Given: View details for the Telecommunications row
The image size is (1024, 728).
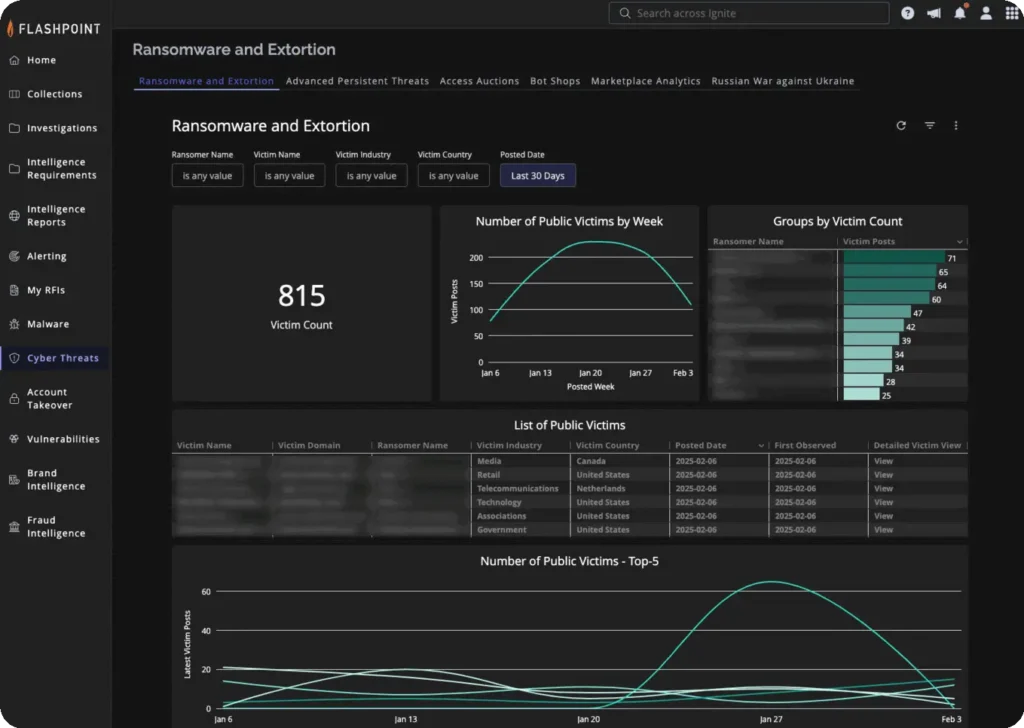Looking at the screenshot, I should (884, 488).
